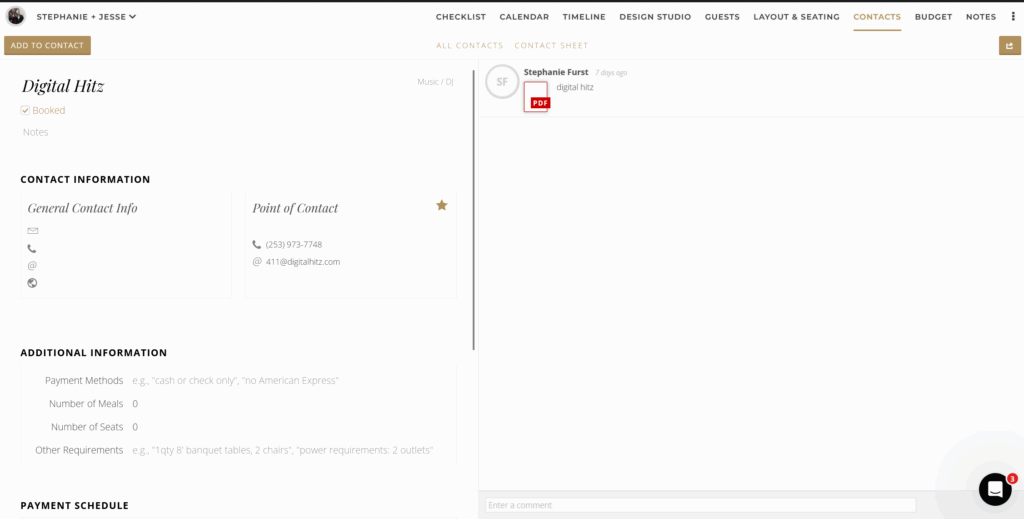Click the Number of Meals value

(135, 404)
